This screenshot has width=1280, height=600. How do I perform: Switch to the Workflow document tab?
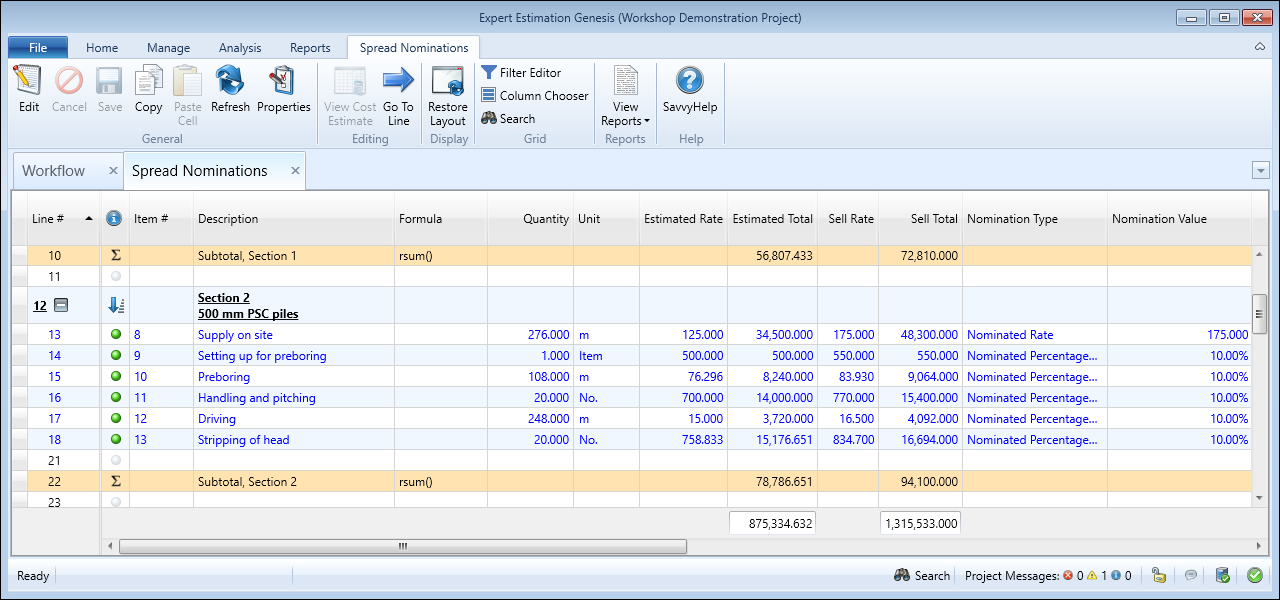pyautogui.click(x=54, y=171)
